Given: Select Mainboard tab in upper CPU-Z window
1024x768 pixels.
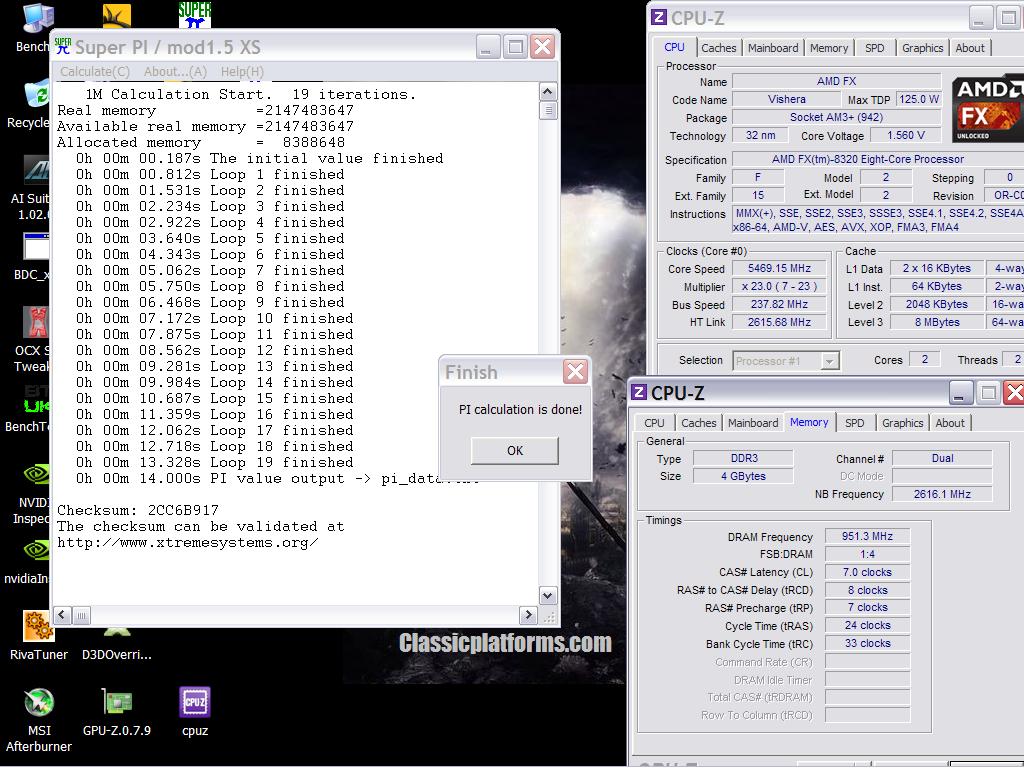Looking at the screenshot, I should (x=773, y=48).
